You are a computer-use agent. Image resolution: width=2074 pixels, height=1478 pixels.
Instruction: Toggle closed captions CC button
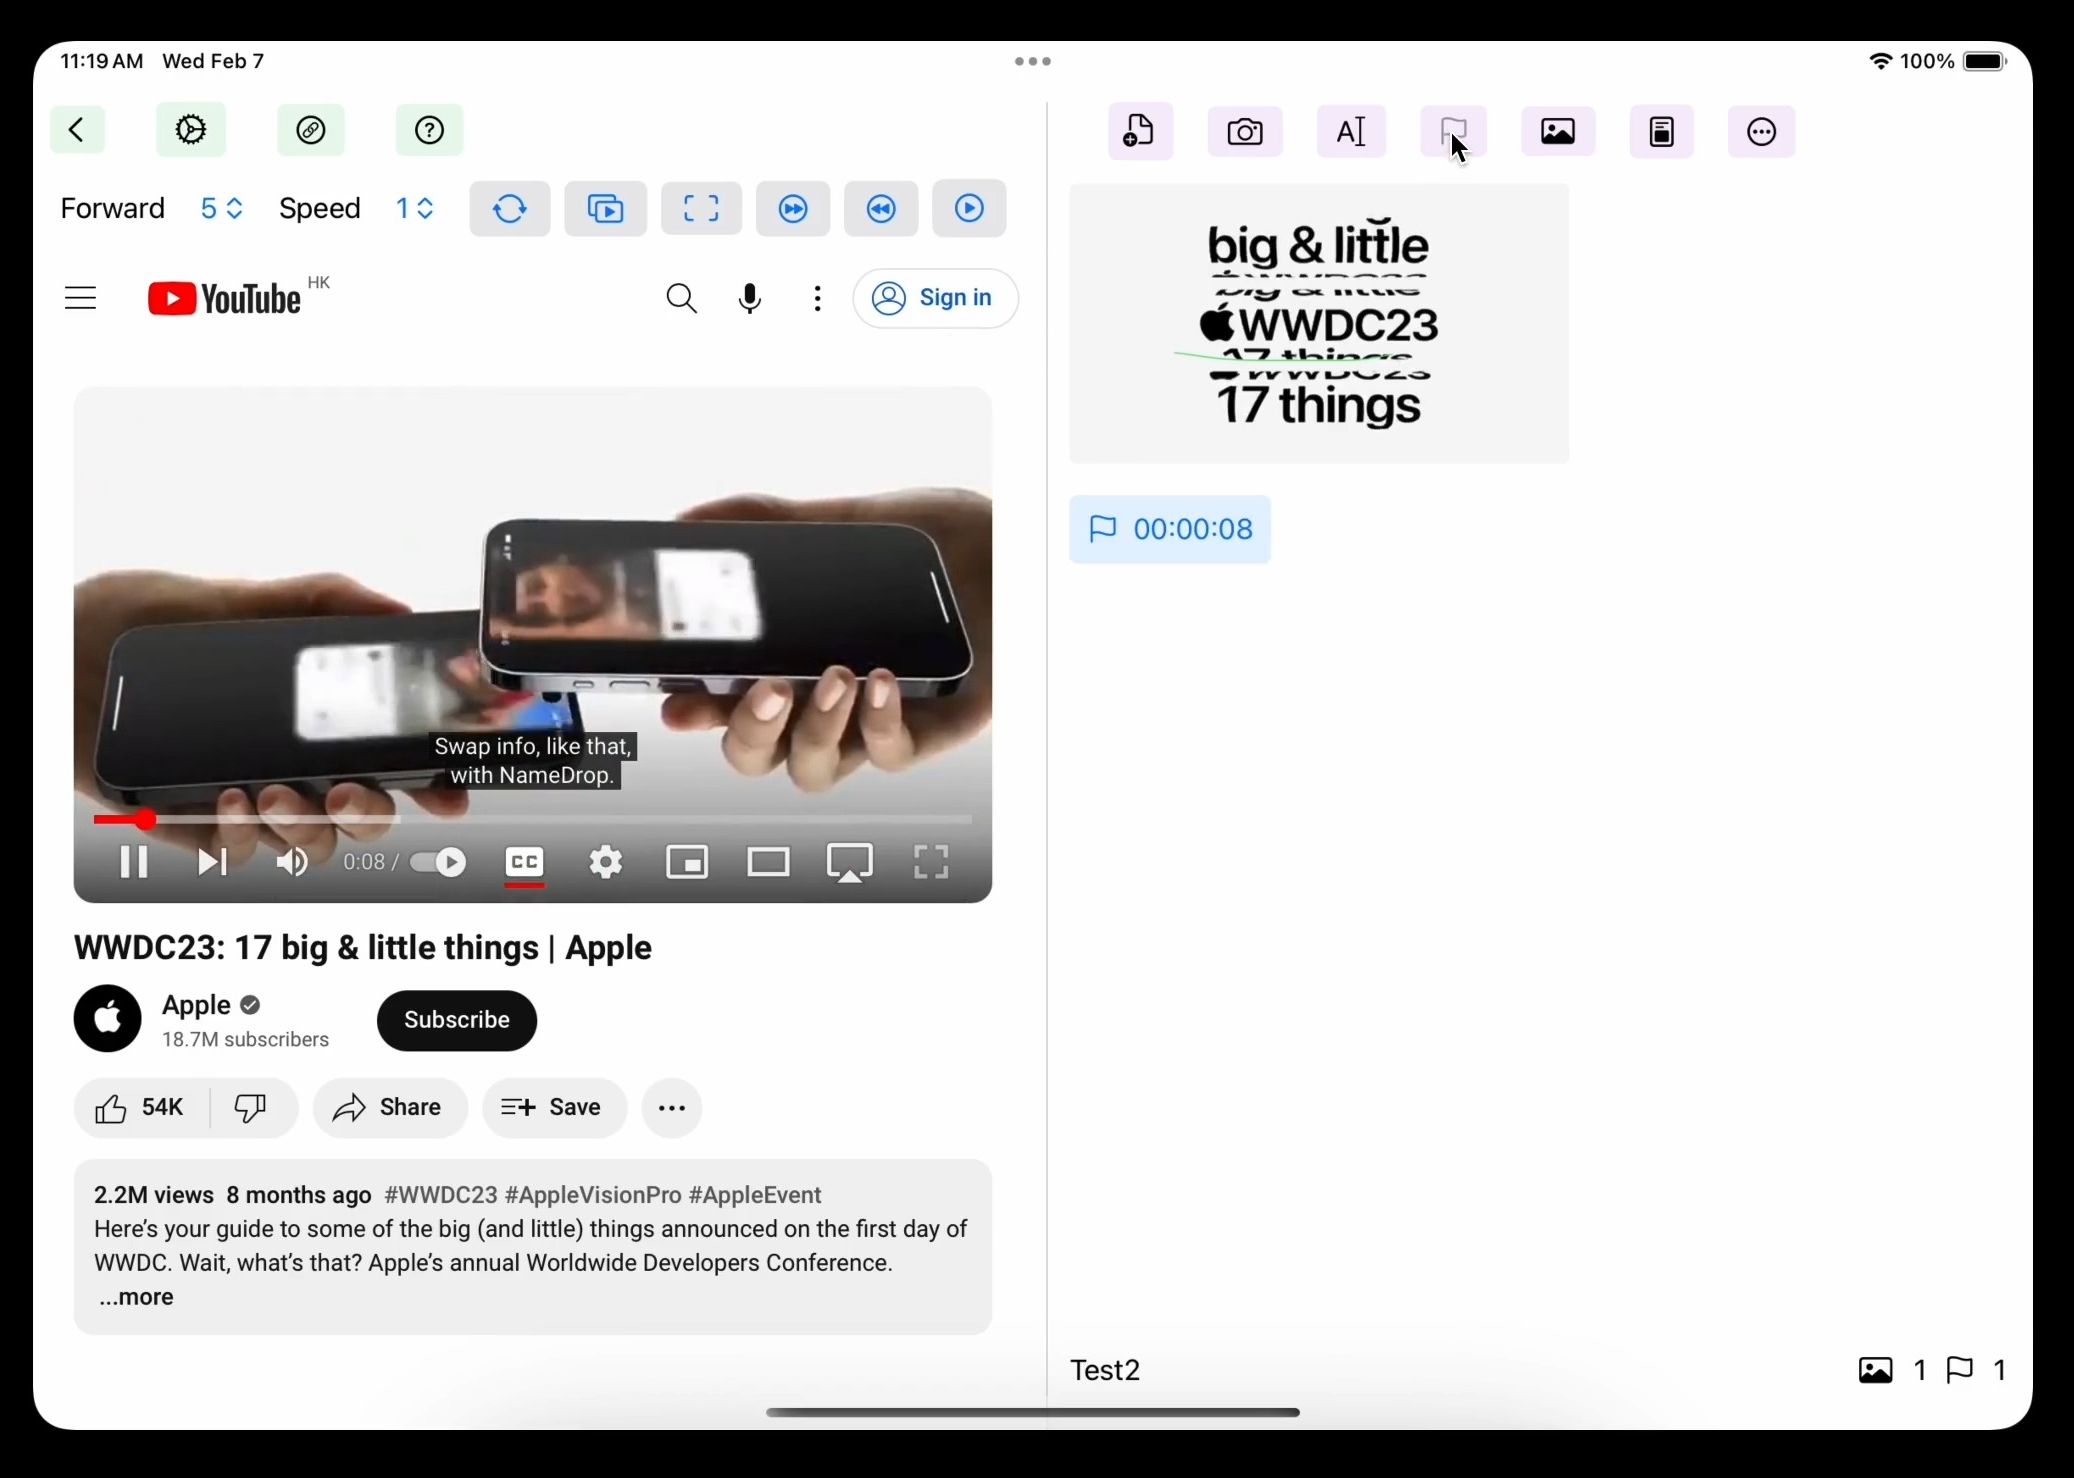tap(525, 862)
